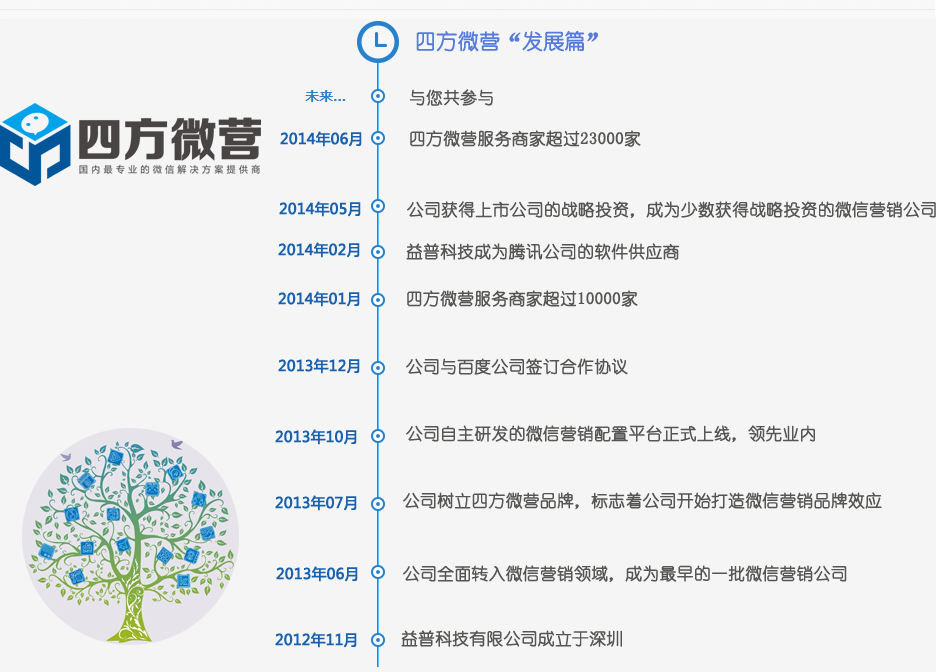
Task: Select the 2013年10月 timeline marker
Action: tap(378, 436)
